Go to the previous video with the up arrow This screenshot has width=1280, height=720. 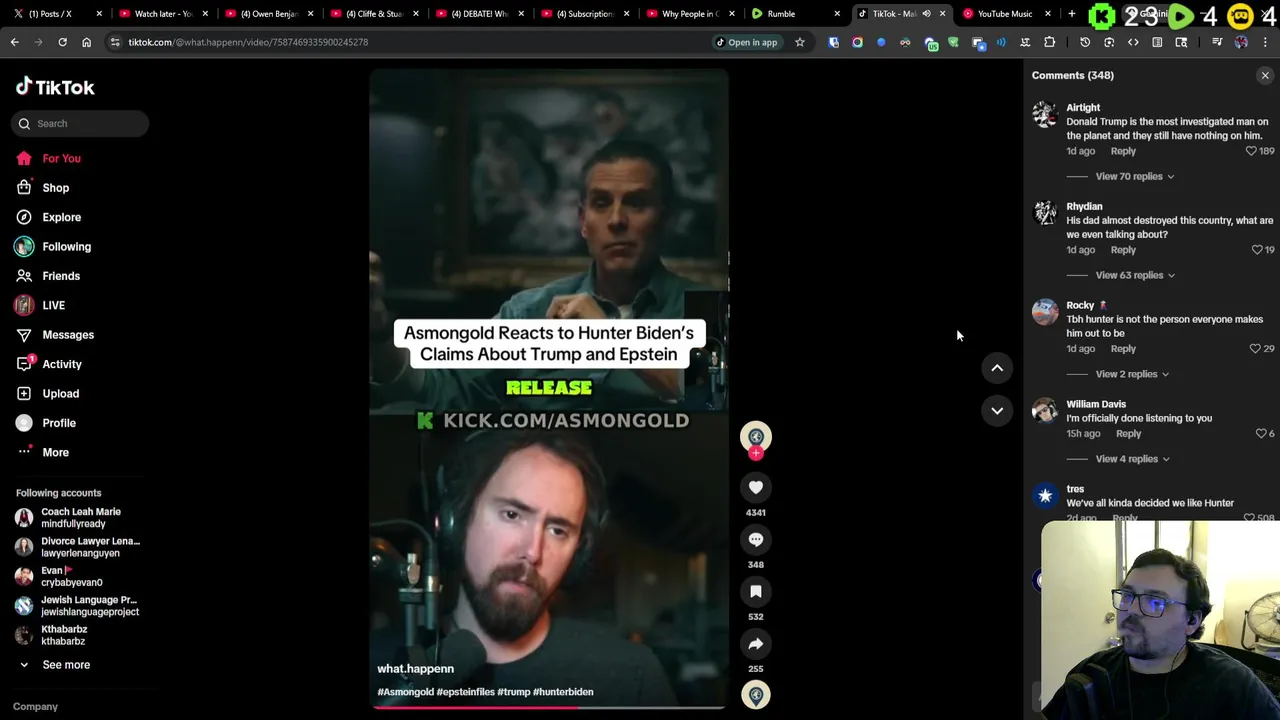pyautogui.click(x=997, y=368)
